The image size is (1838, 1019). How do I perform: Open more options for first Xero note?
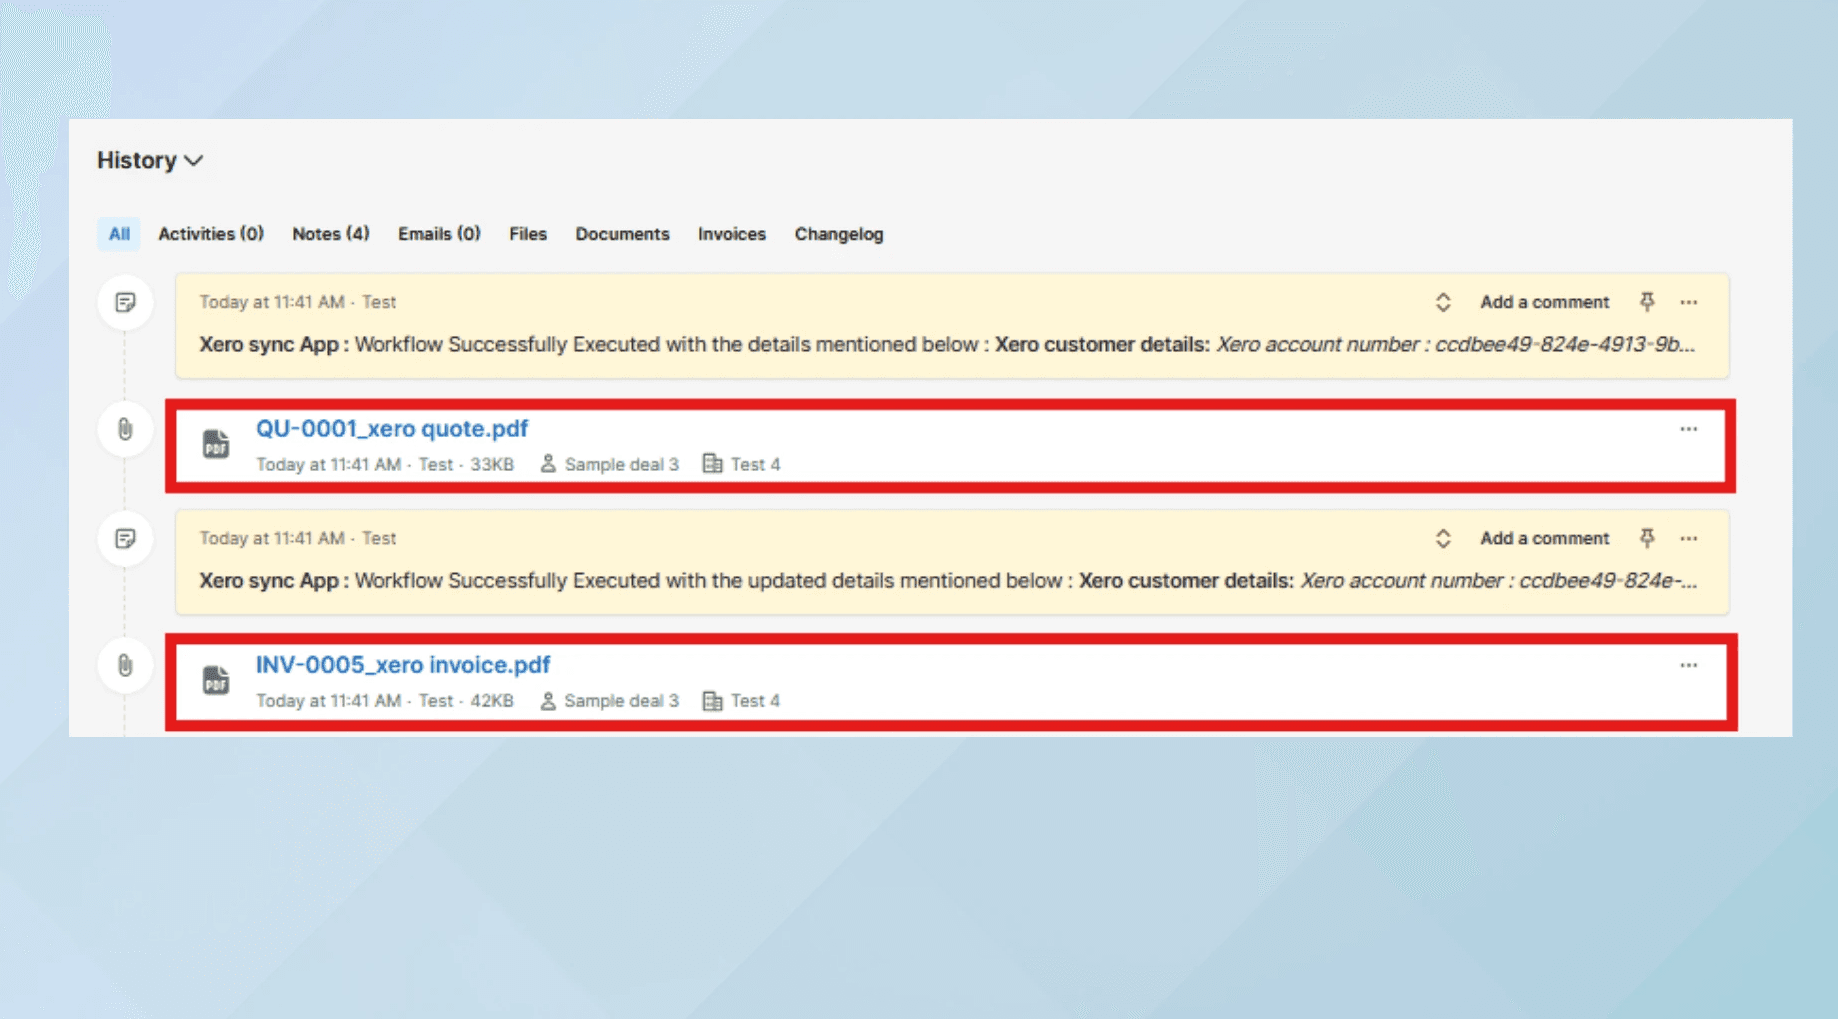(x=1689, y=302)
